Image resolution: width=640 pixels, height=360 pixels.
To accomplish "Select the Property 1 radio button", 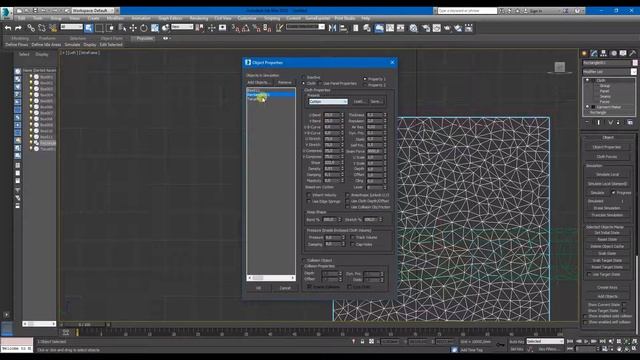I will [365, 79].
